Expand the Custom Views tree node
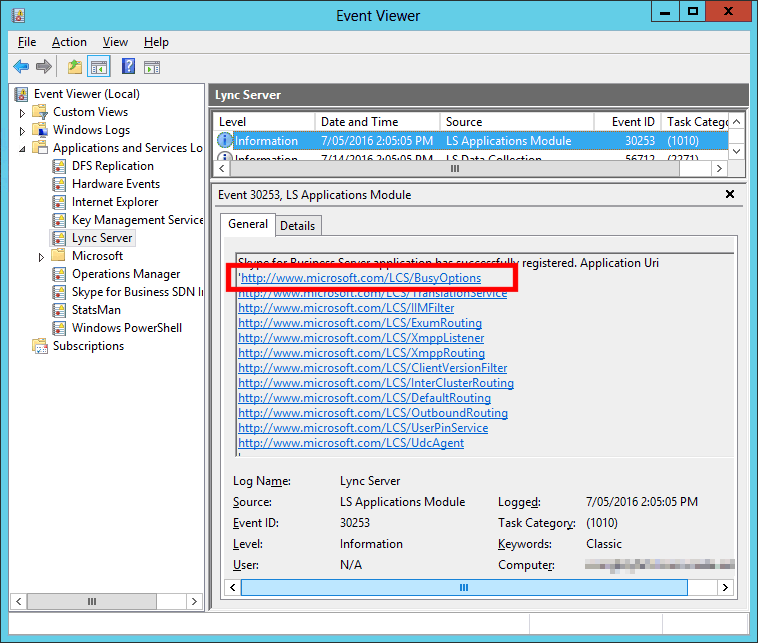The height and width of the screenshot is (643, 758). (x=22, y=113)
